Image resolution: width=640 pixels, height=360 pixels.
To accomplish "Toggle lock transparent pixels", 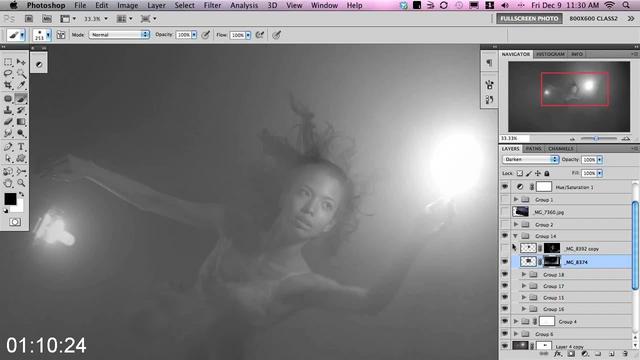I will coord(520,173).
